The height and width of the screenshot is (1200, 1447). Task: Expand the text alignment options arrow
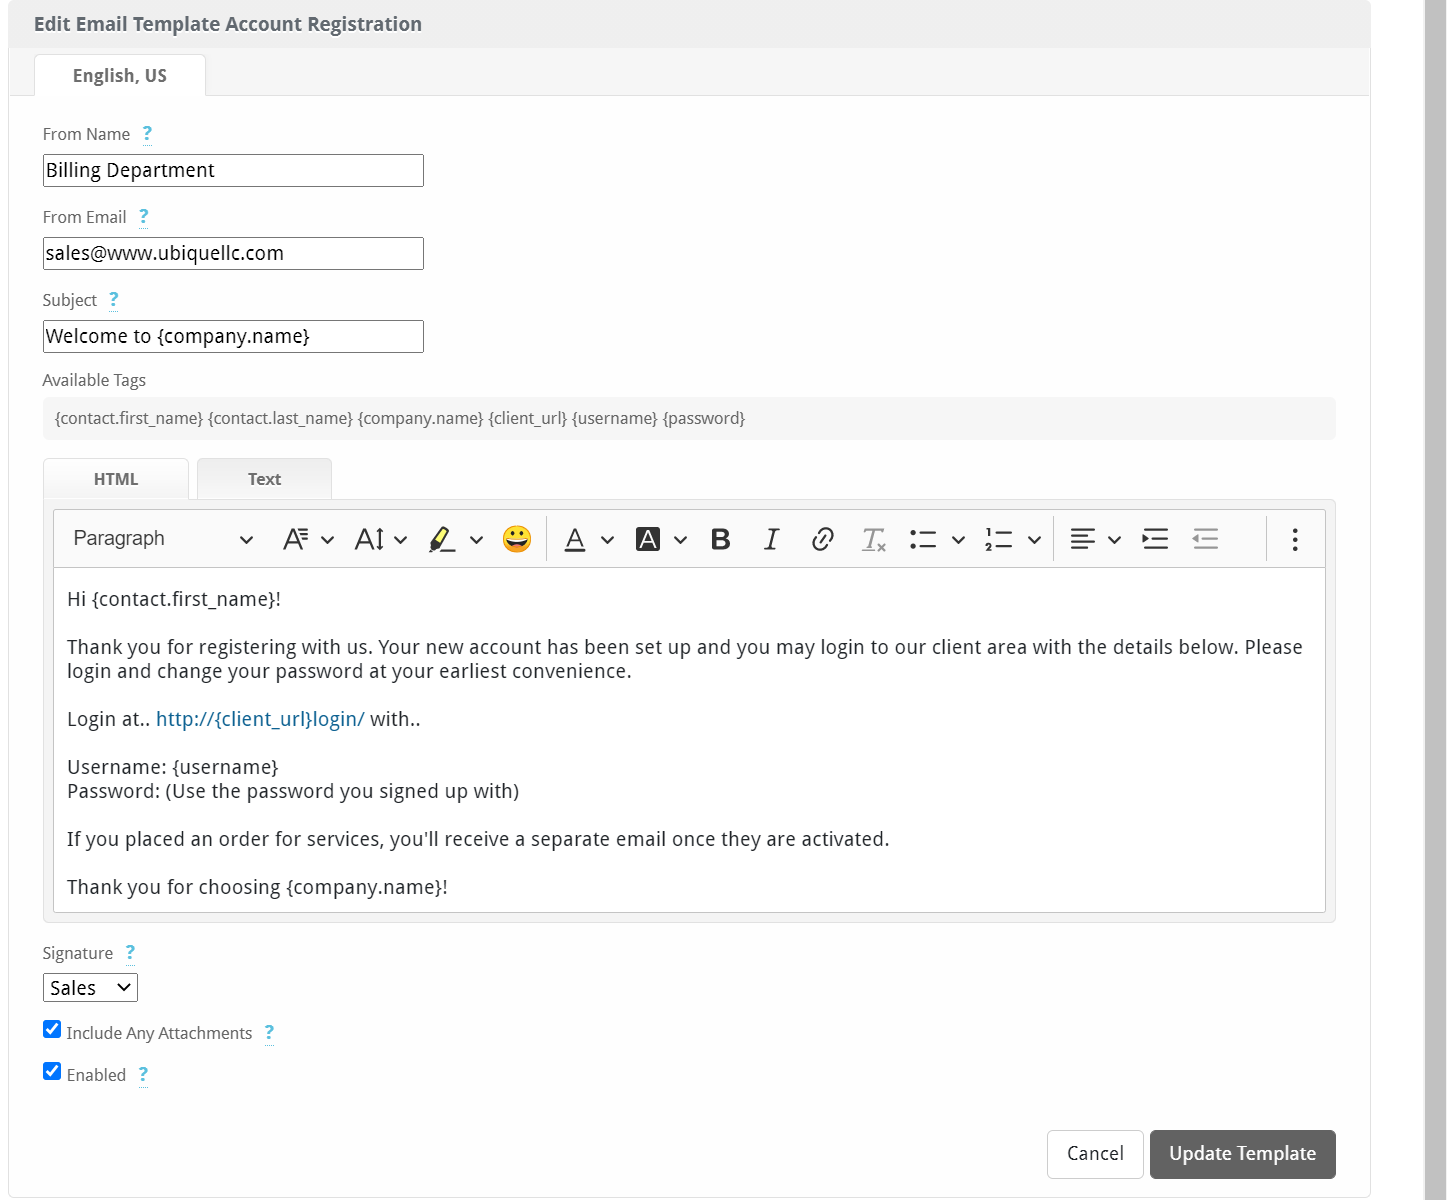[x=1114, y=540]
